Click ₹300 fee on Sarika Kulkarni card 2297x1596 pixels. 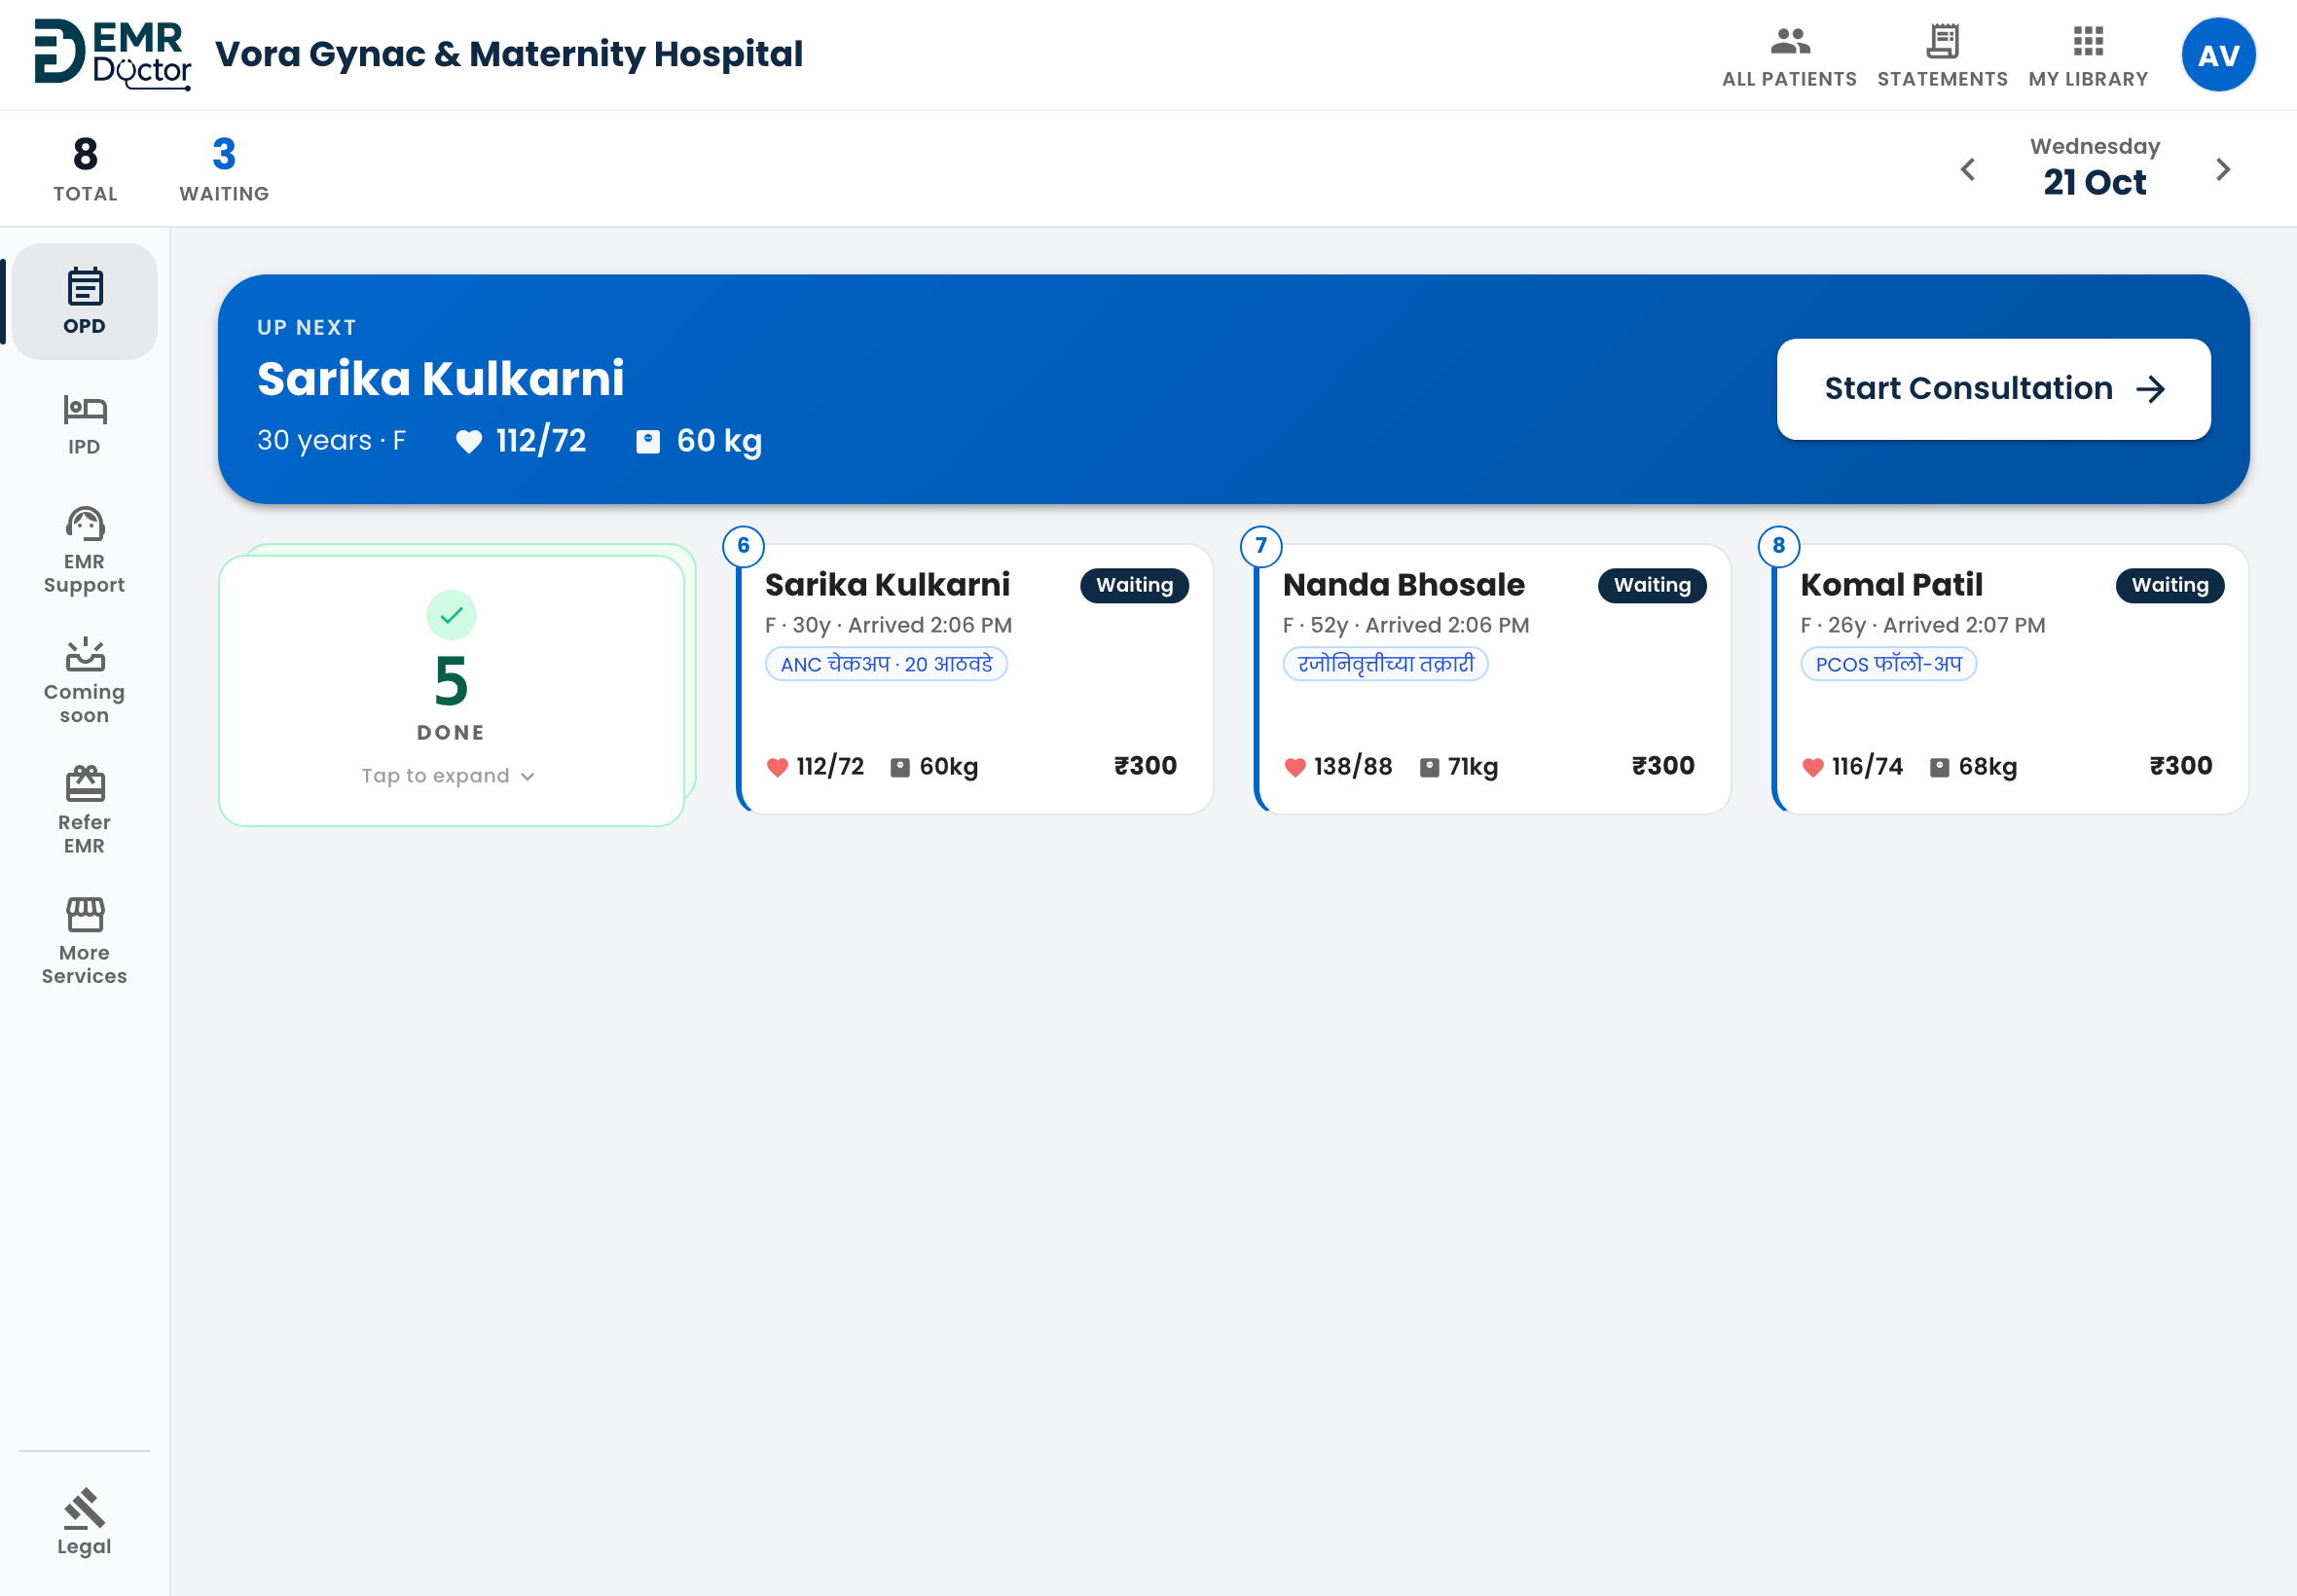tap(1145, 766)
